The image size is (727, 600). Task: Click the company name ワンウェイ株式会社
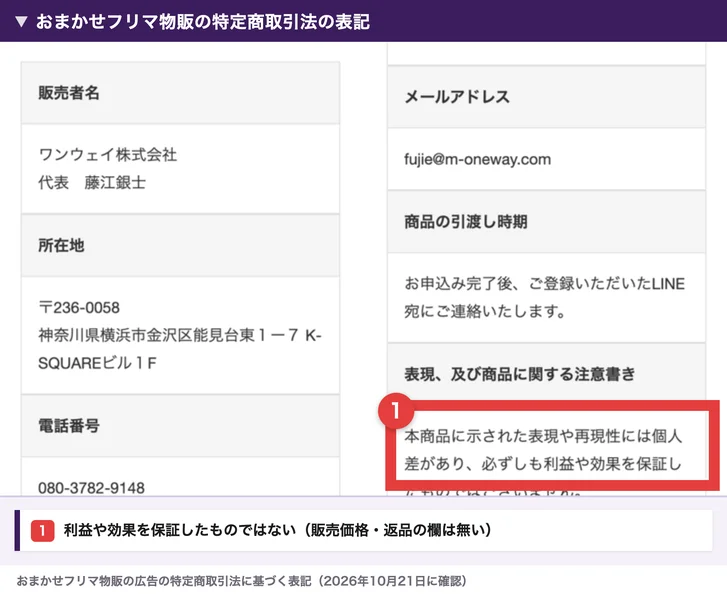pos(108,154)
